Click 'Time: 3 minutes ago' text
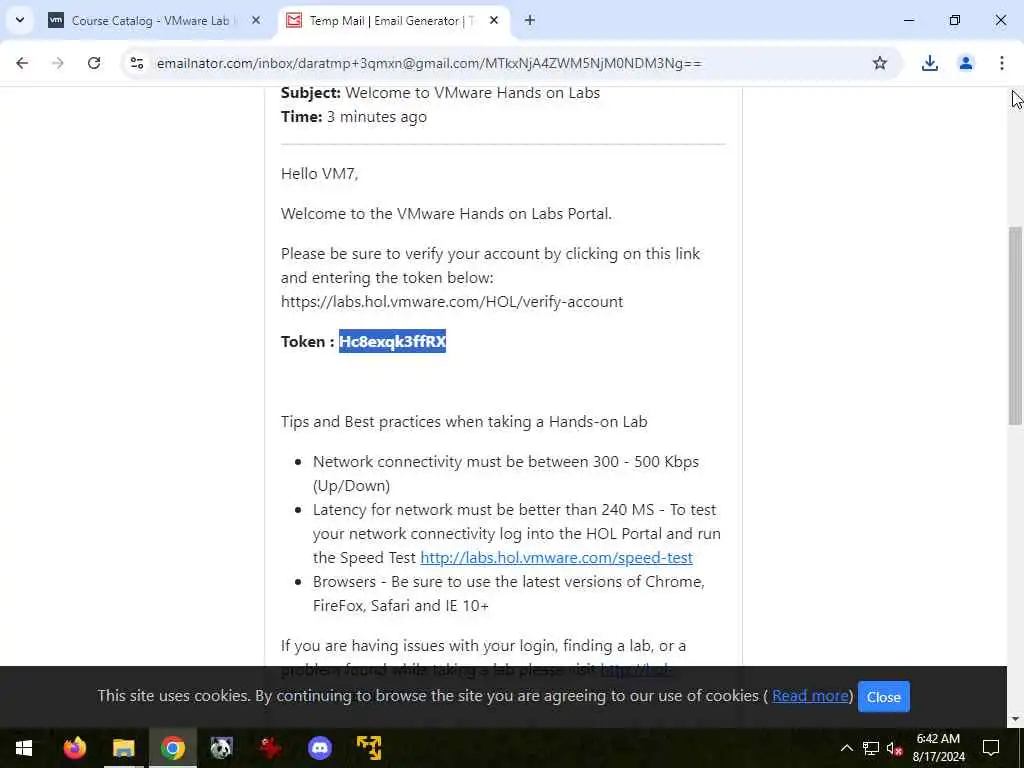Viewport: 1024px width, 768px height. tap(354, 117)
